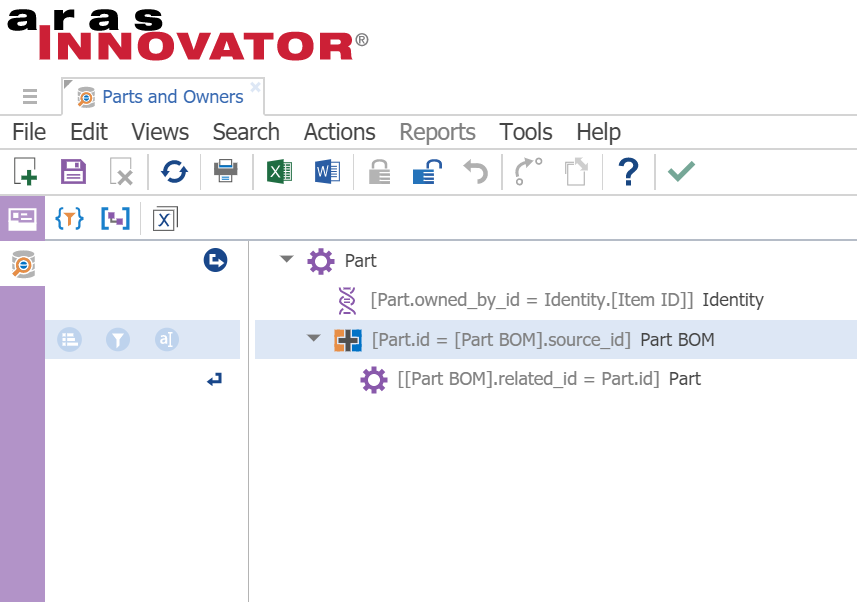The width and height of the screenshot is (857, 602).
Task: Export to Excel from the toolbar
Action: pyautogui.click(x=279, y=172)
